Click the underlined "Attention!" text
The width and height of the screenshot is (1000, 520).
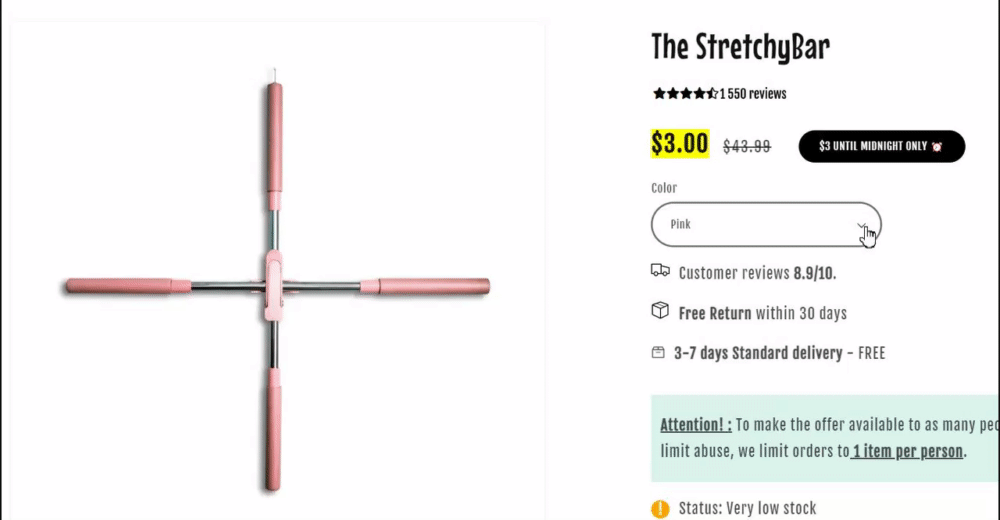coord(695,425)
